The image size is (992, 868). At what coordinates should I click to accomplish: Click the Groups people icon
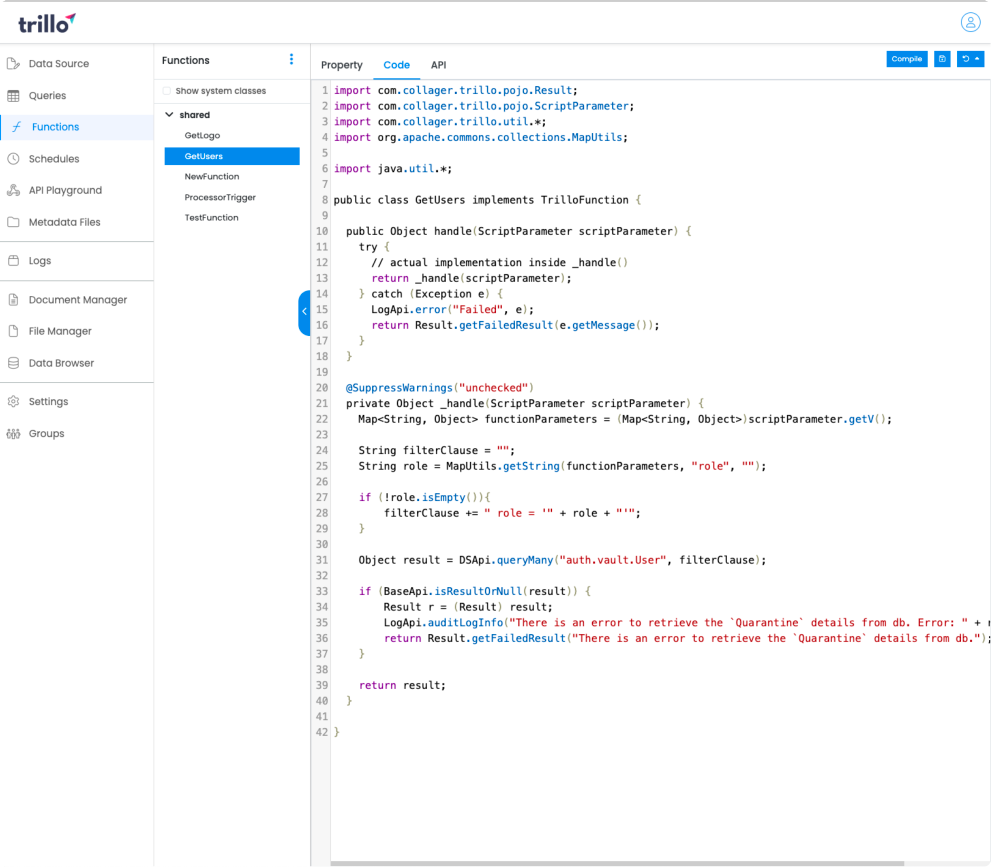(13, 433)
